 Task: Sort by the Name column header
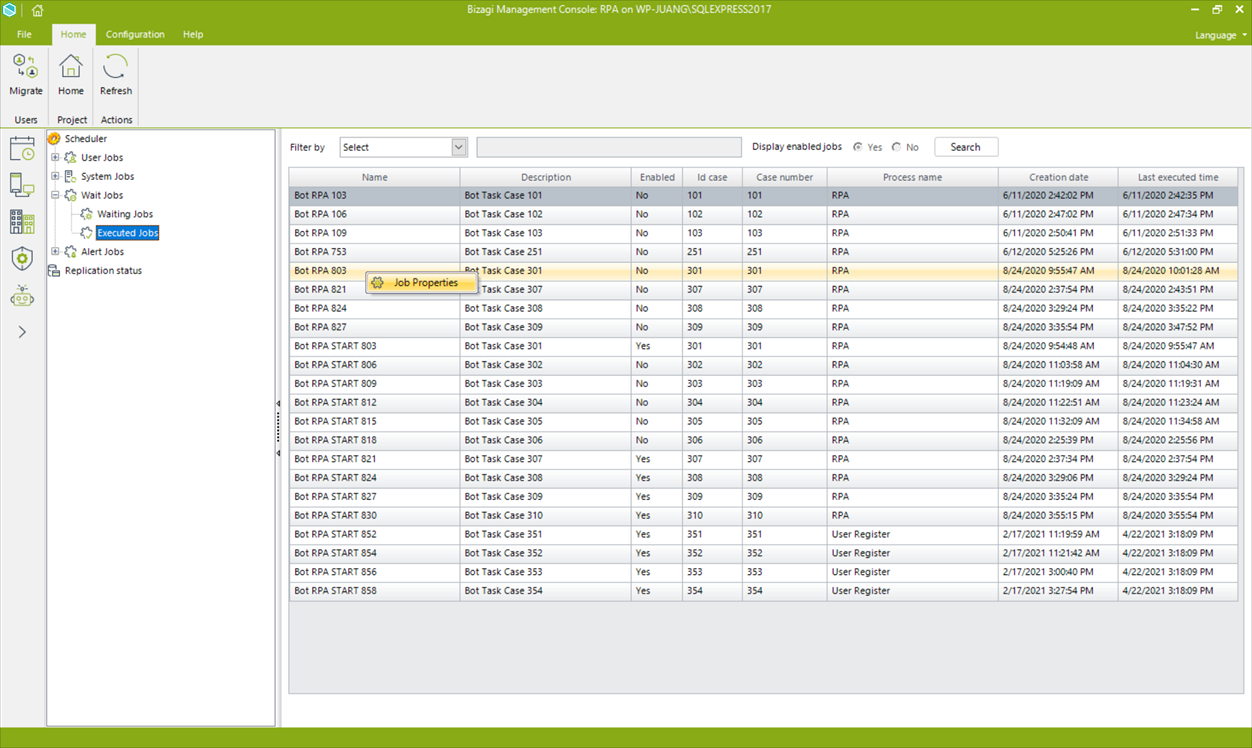(375, 177)
